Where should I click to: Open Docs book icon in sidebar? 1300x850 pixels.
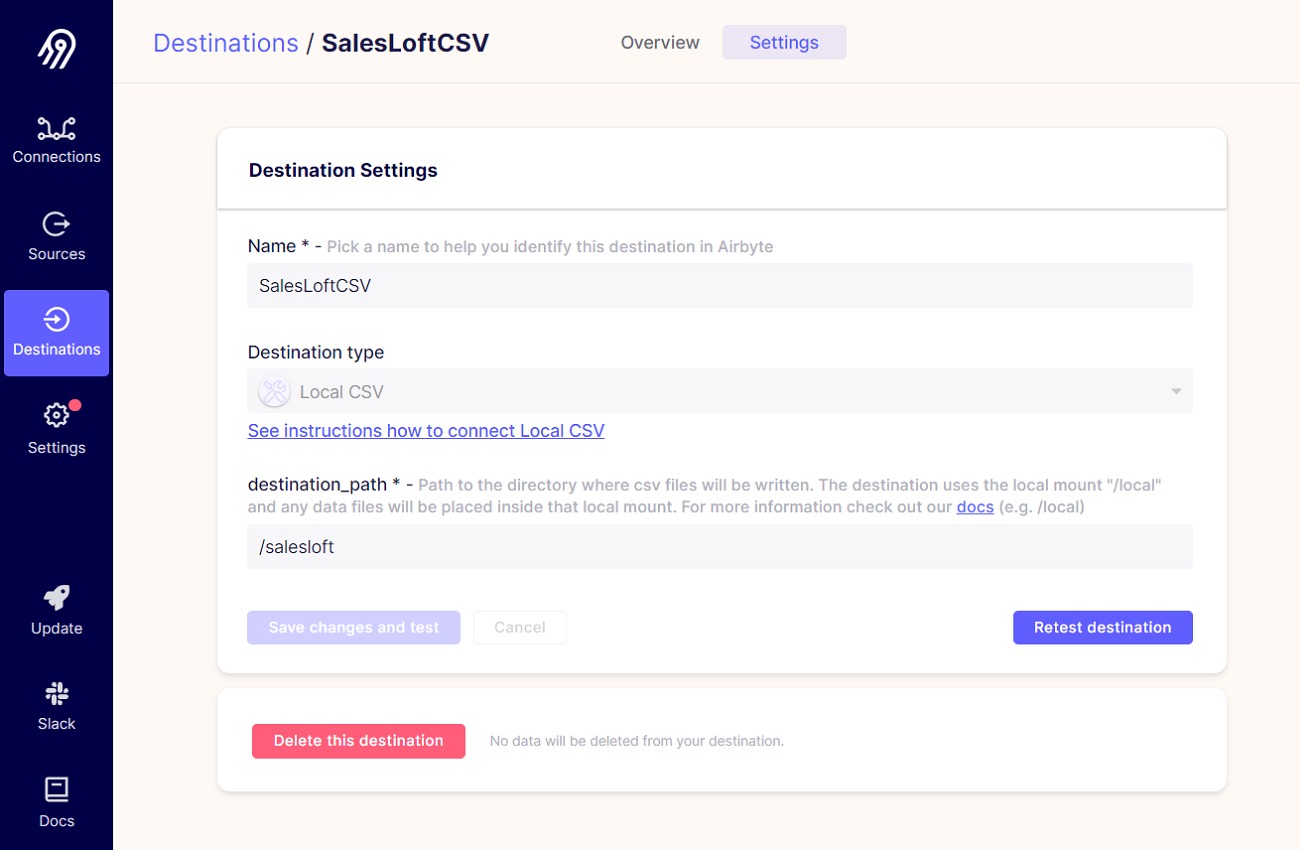pyautogui.click(x=56, y=790)
